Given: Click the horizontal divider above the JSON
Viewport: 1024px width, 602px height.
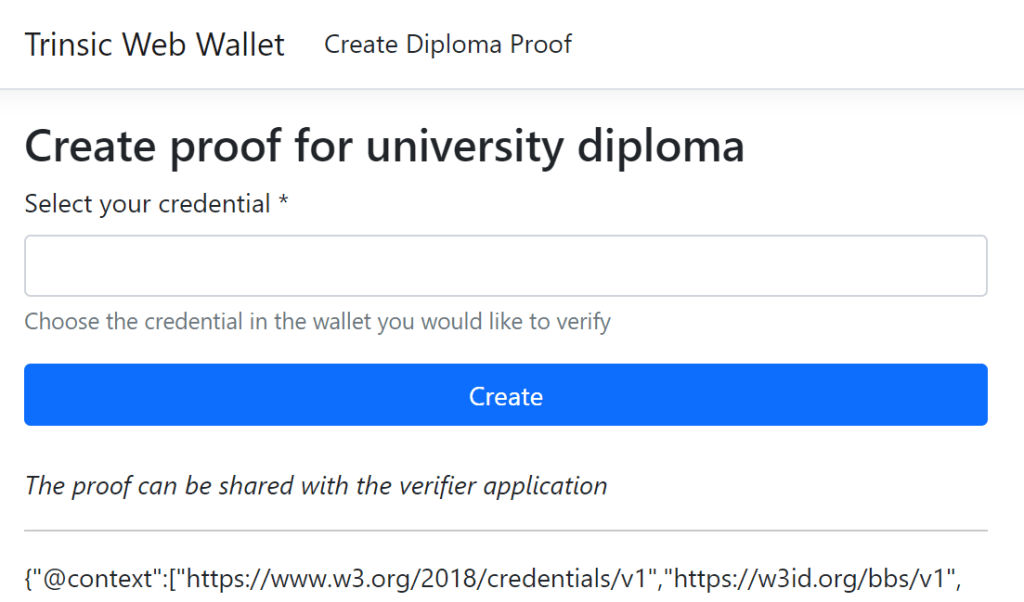Looking at the screenshot, I should (x=505, y=530).
